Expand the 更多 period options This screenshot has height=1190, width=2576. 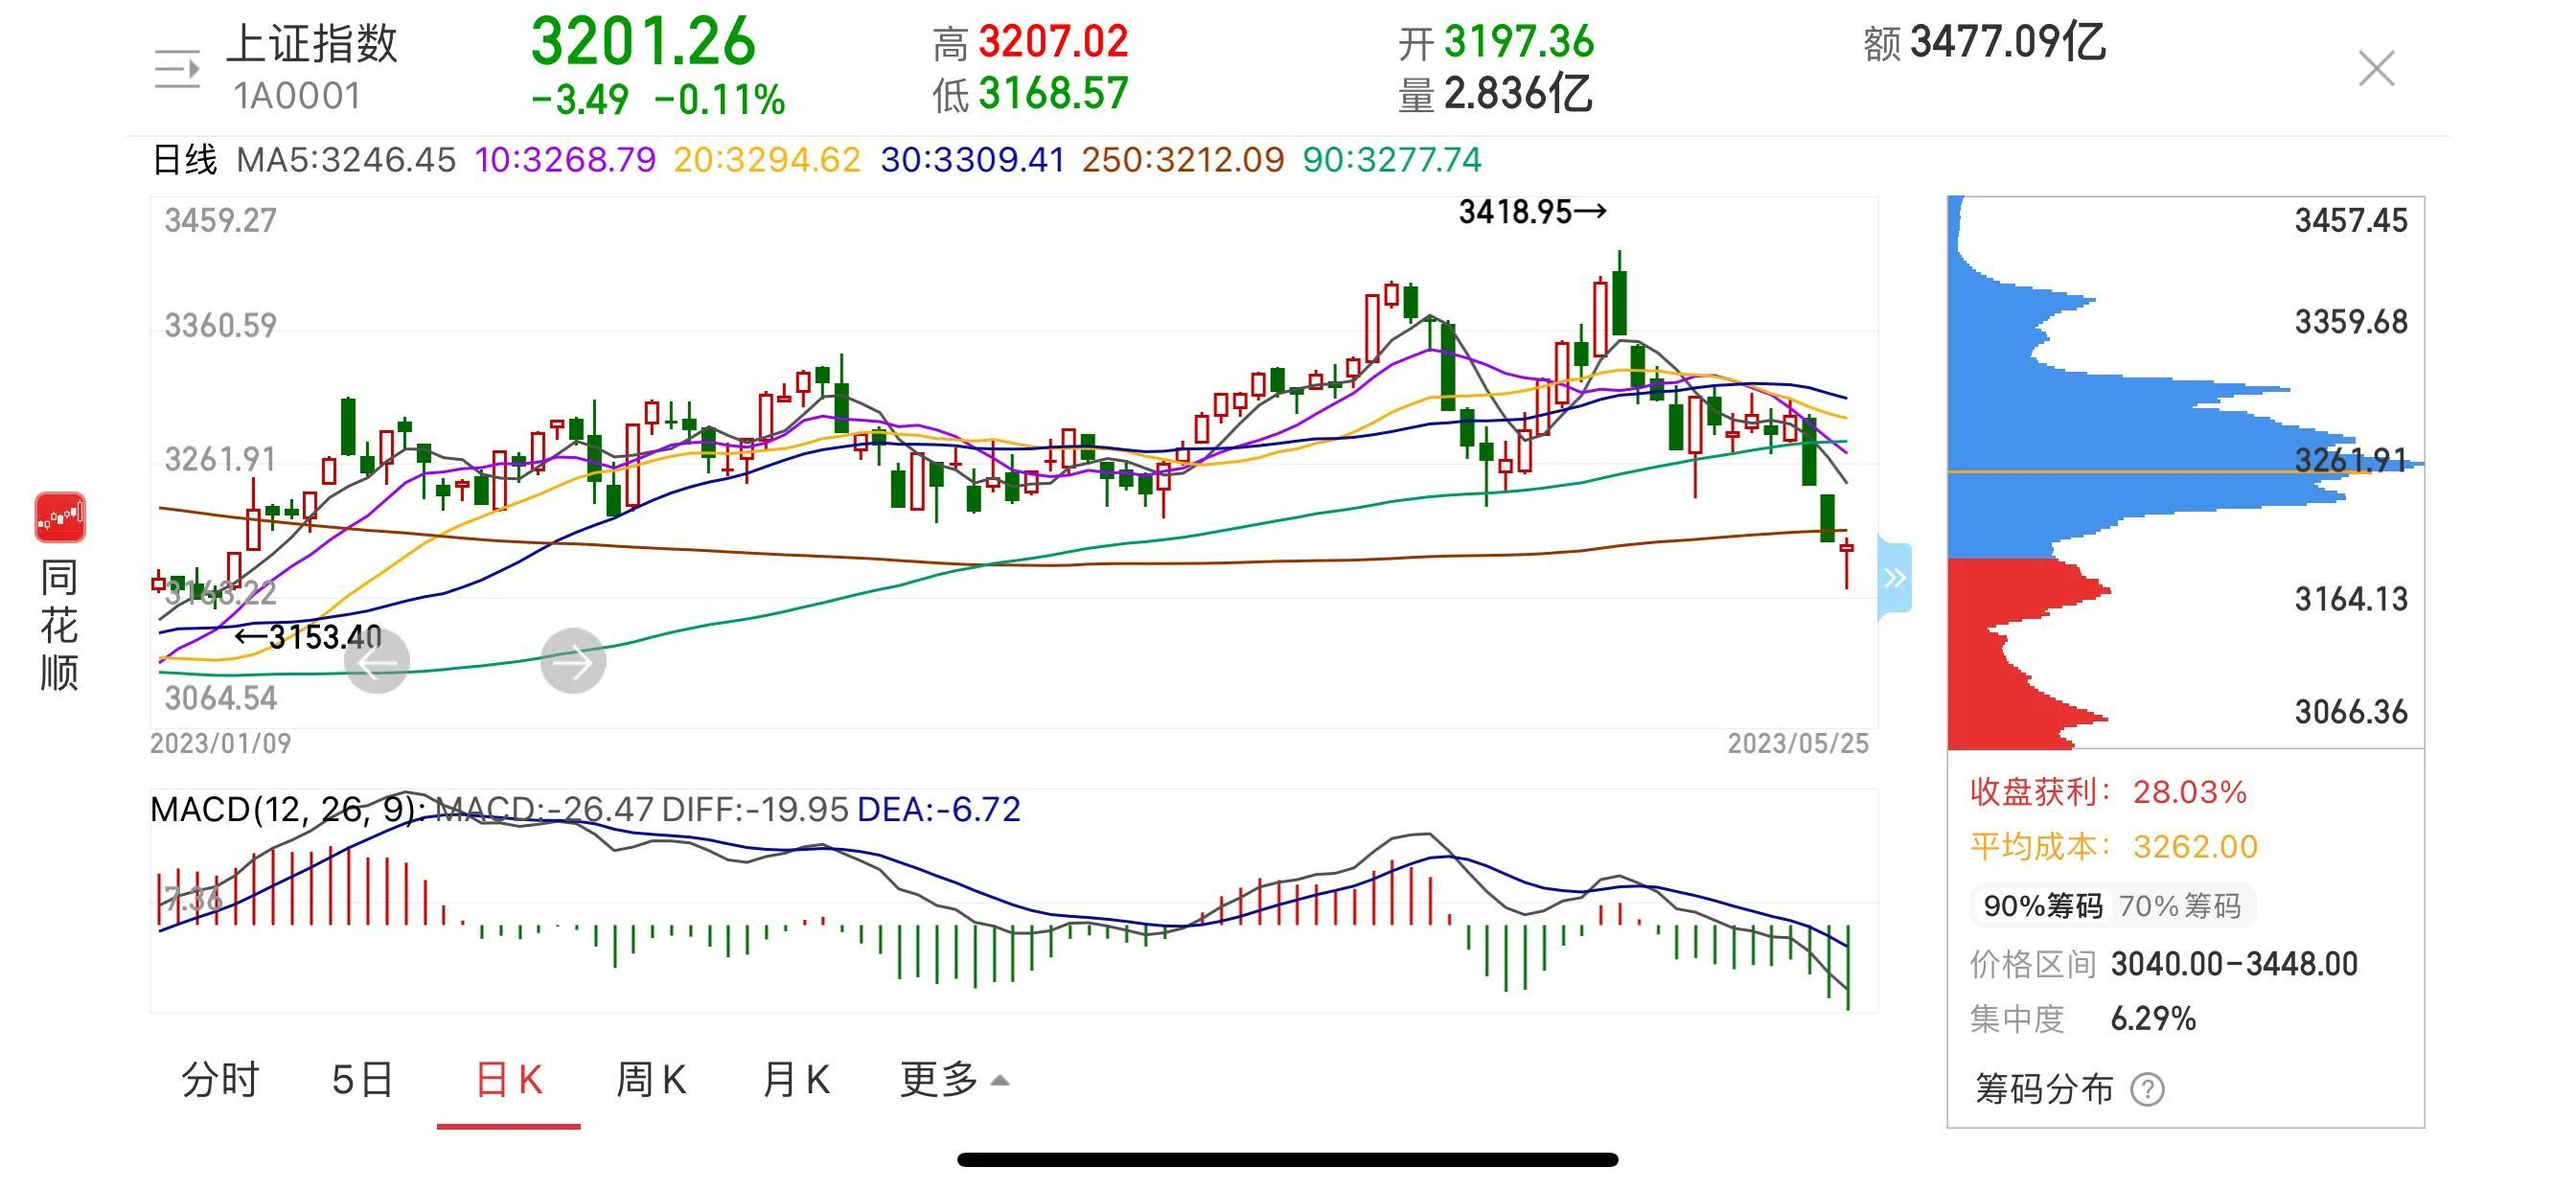(954, 1080)
